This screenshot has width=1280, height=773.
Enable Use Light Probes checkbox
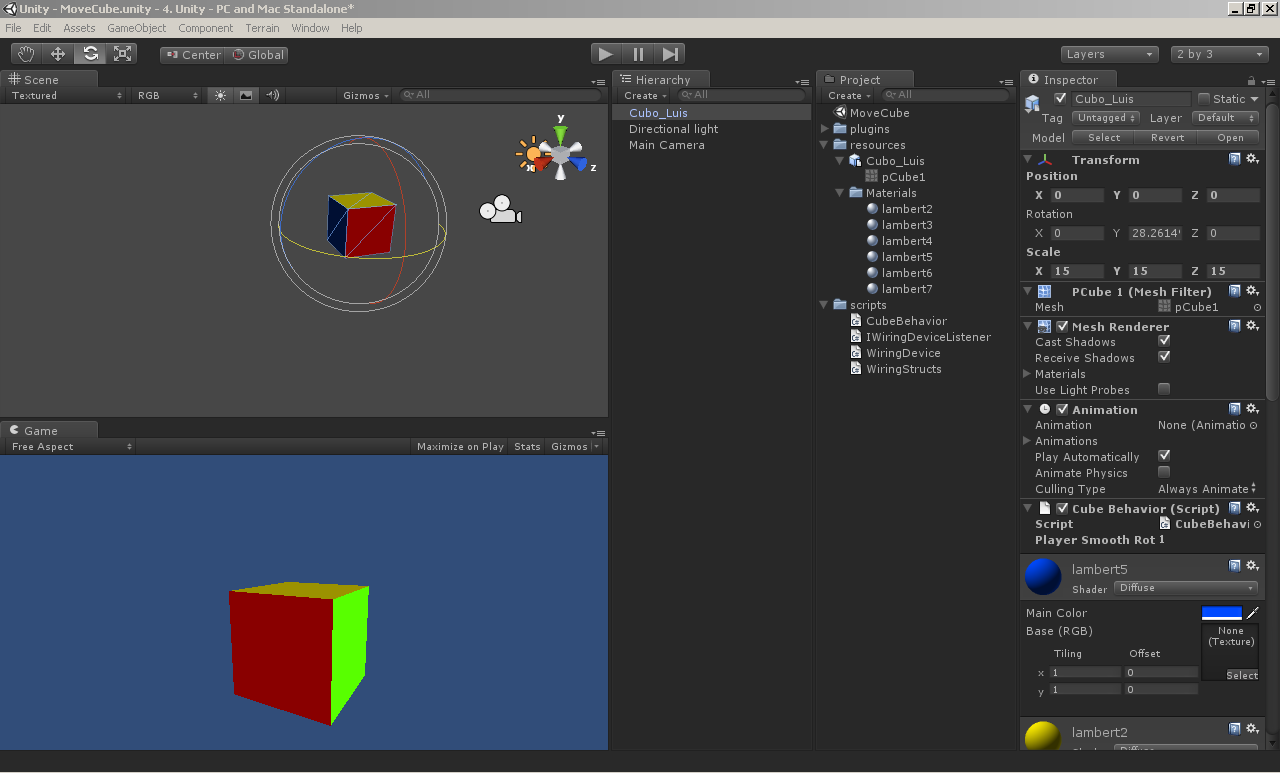click(1164, 389)
